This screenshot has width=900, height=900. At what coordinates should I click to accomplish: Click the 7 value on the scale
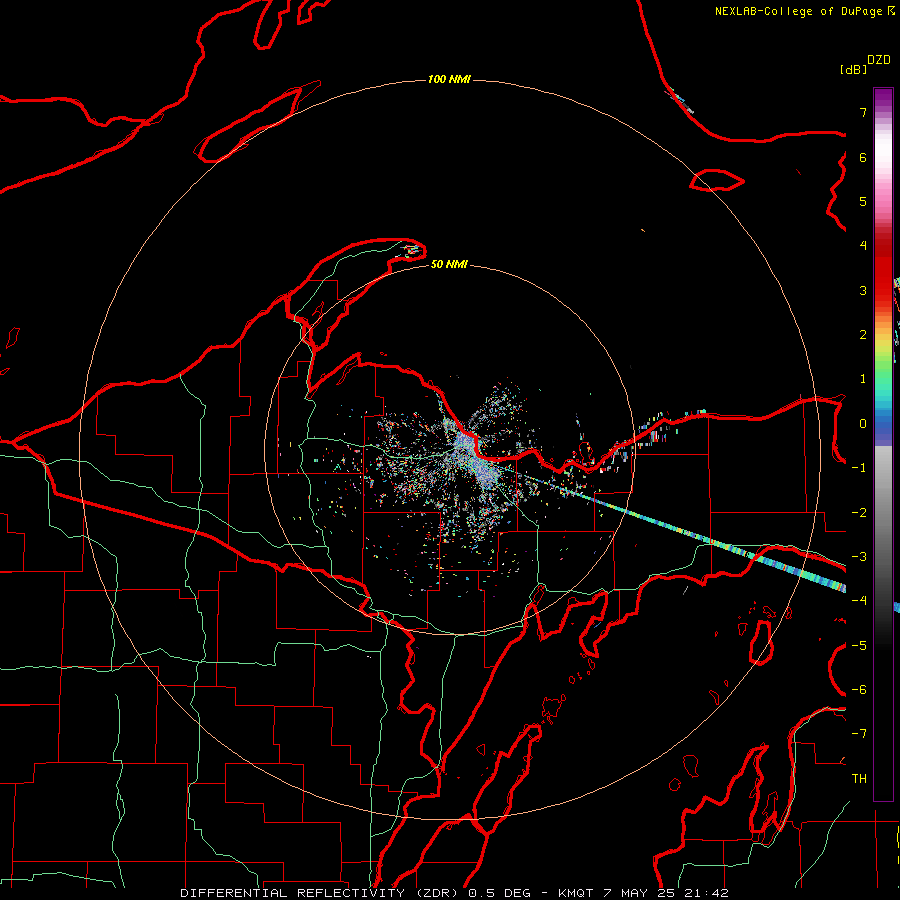863,112
